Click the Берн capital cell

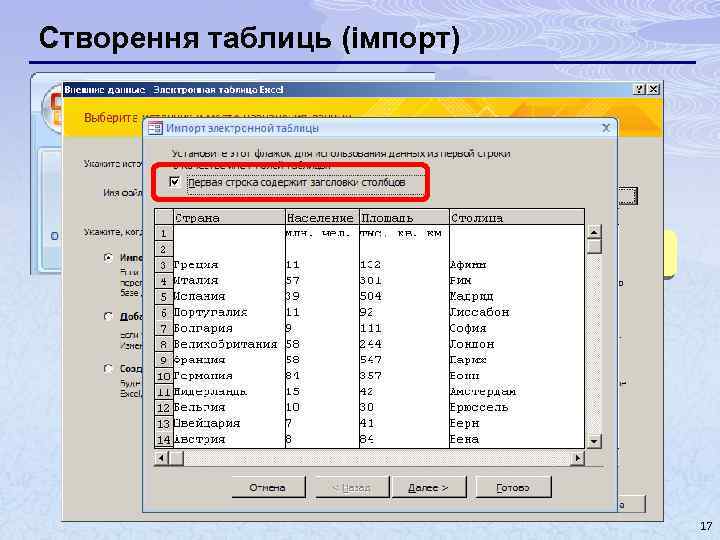(x=517, y=423)
